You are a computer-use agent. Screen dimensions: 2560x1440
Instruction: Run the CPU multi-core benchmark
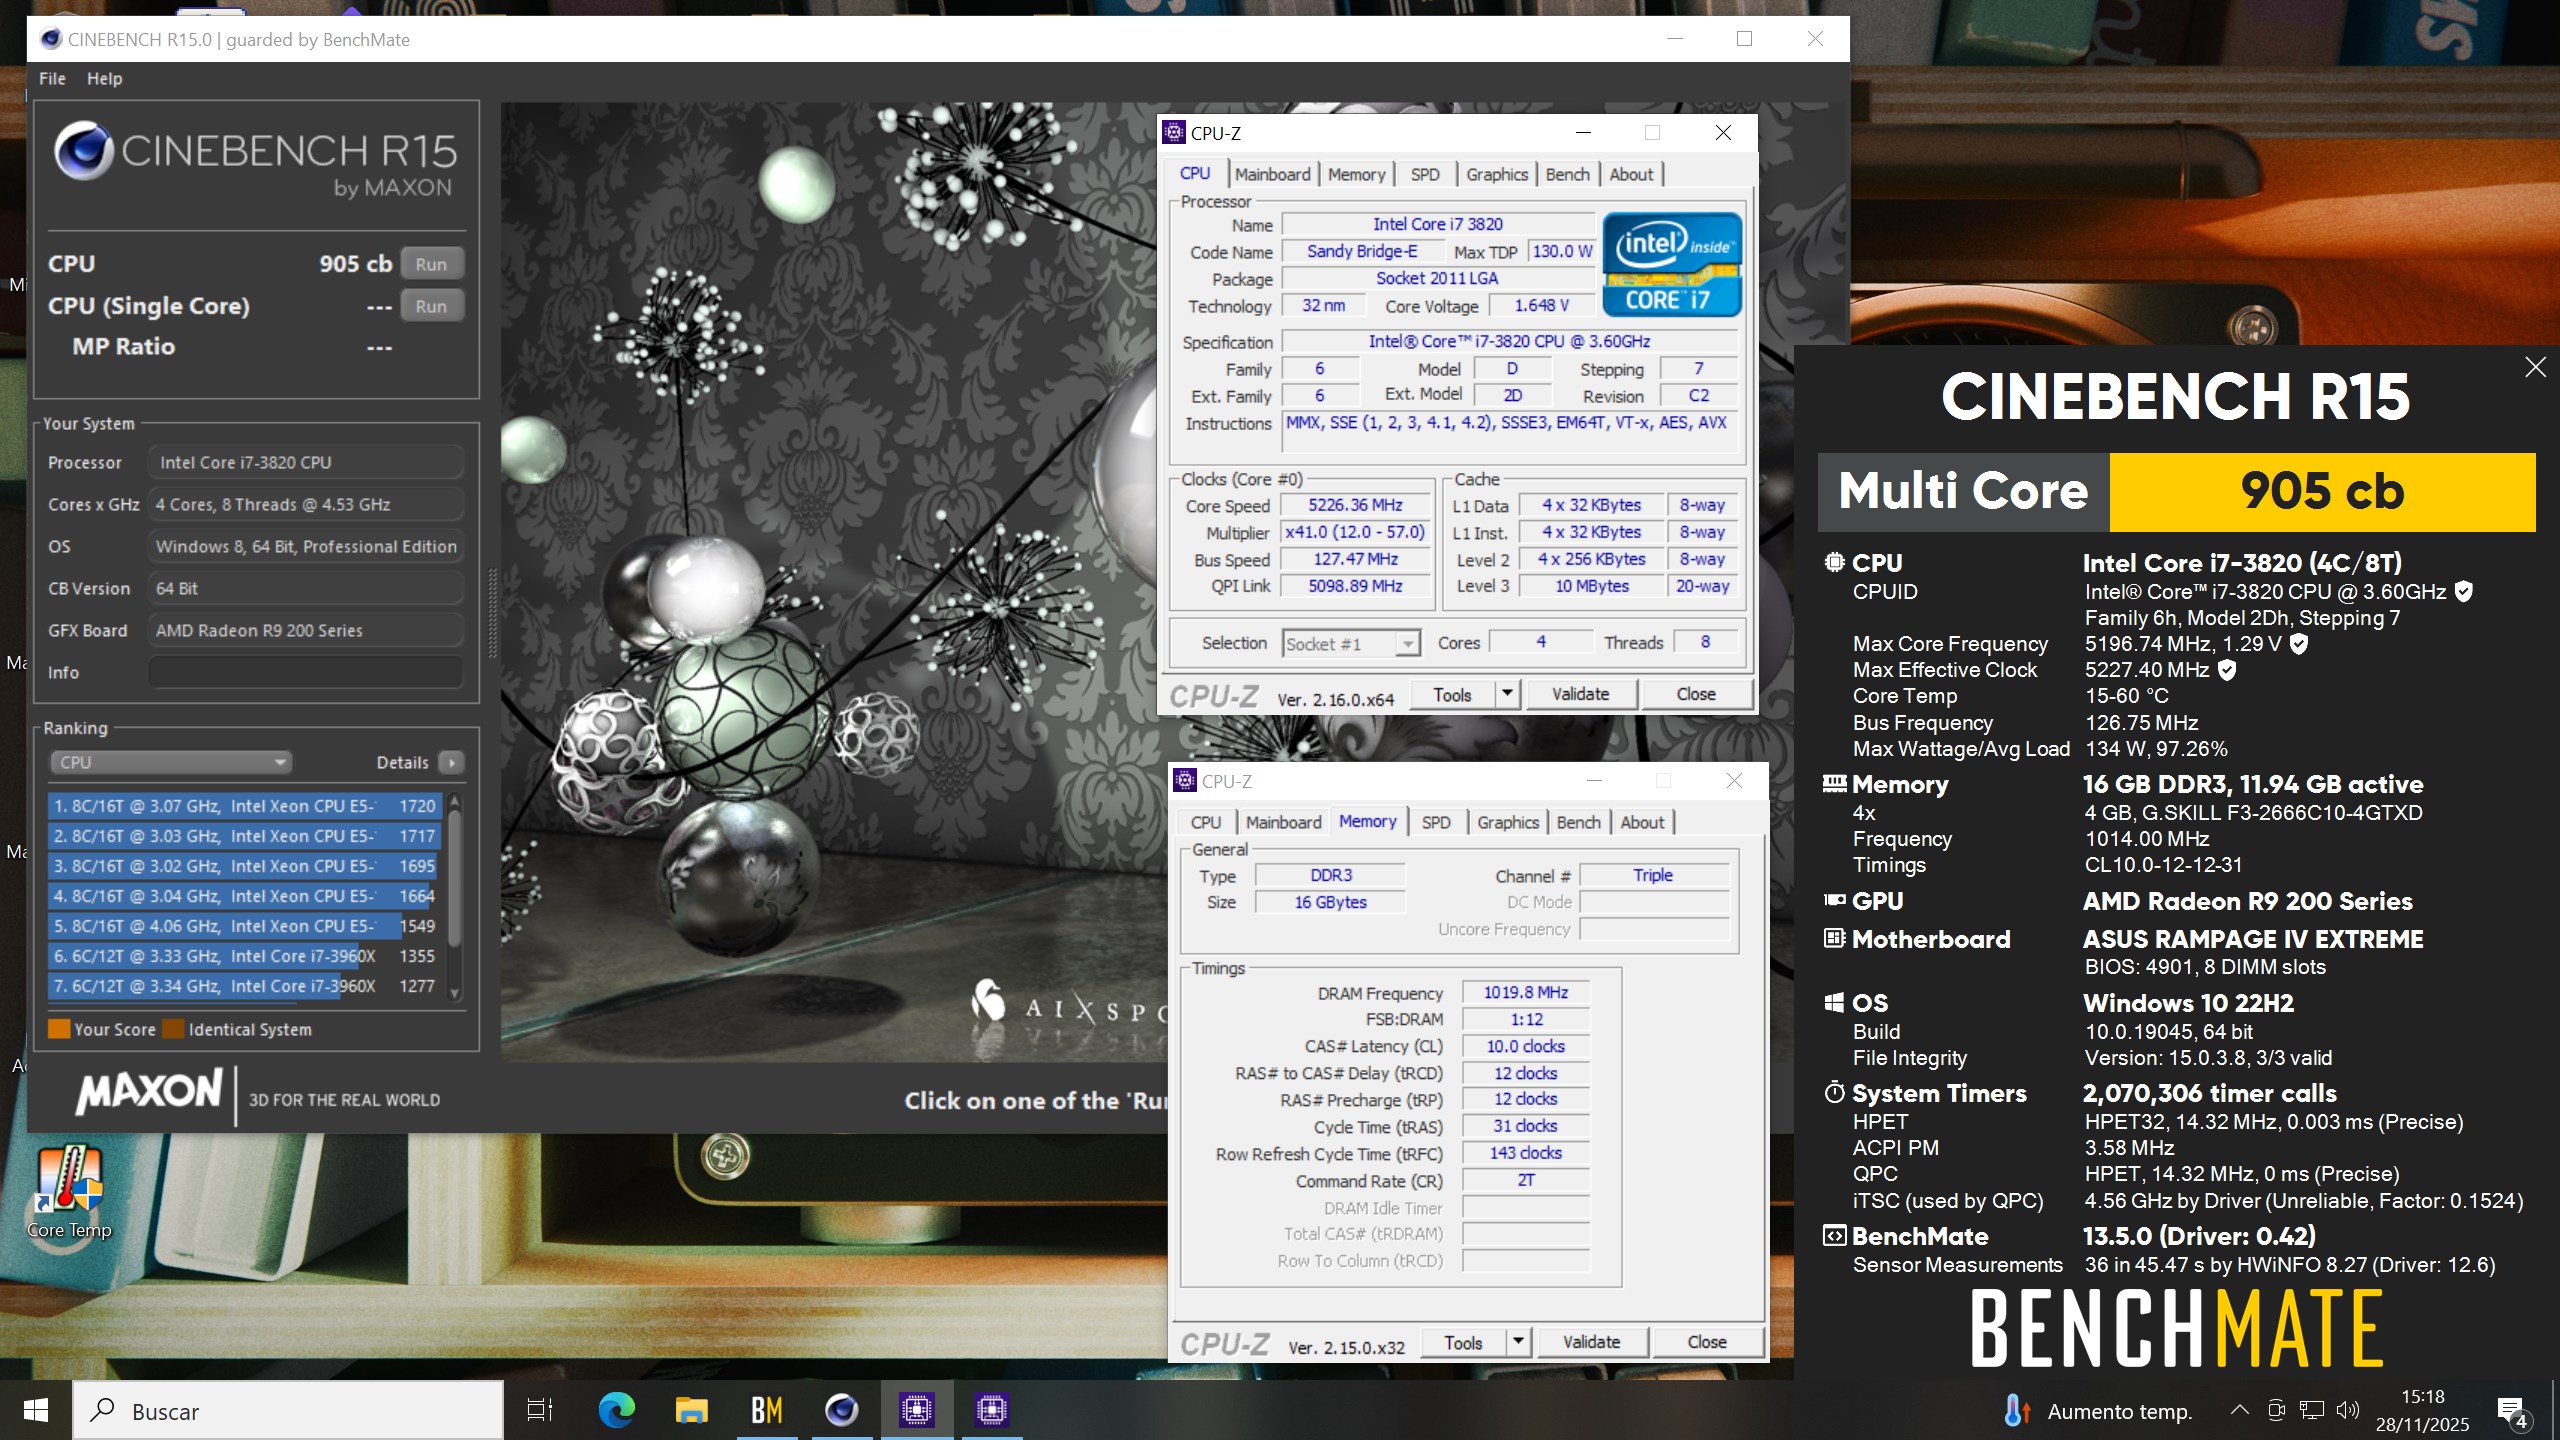point(431,264)
